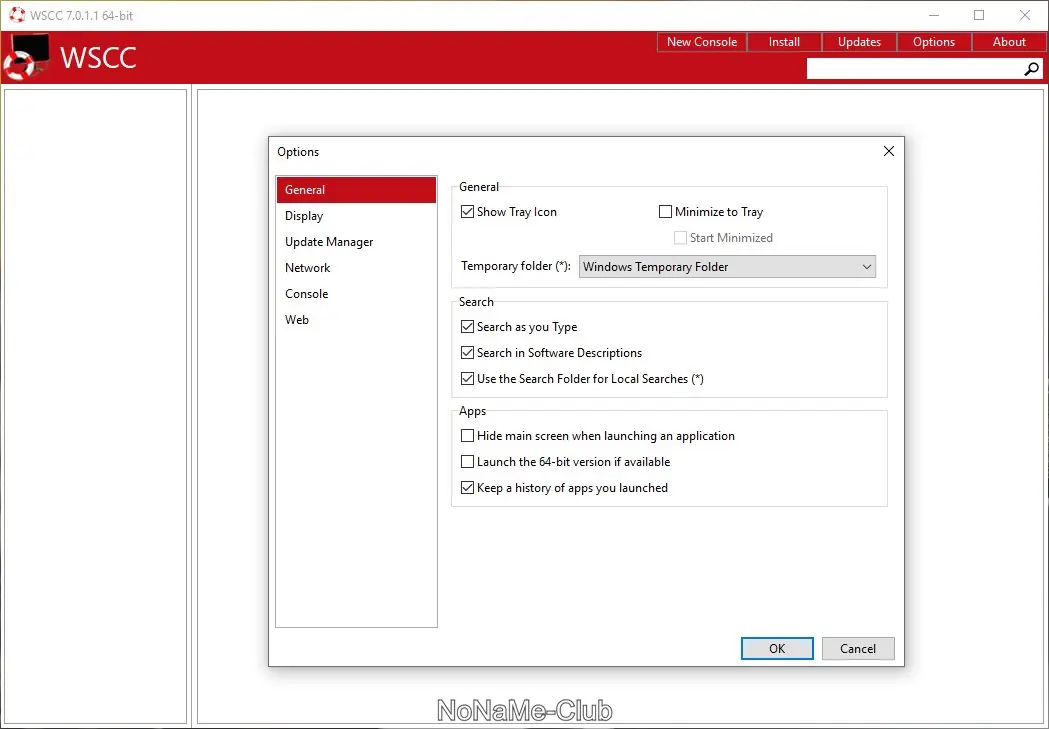1049x729 pixels.
Task: Switch to the Display options category
Action: pos(357,216)
